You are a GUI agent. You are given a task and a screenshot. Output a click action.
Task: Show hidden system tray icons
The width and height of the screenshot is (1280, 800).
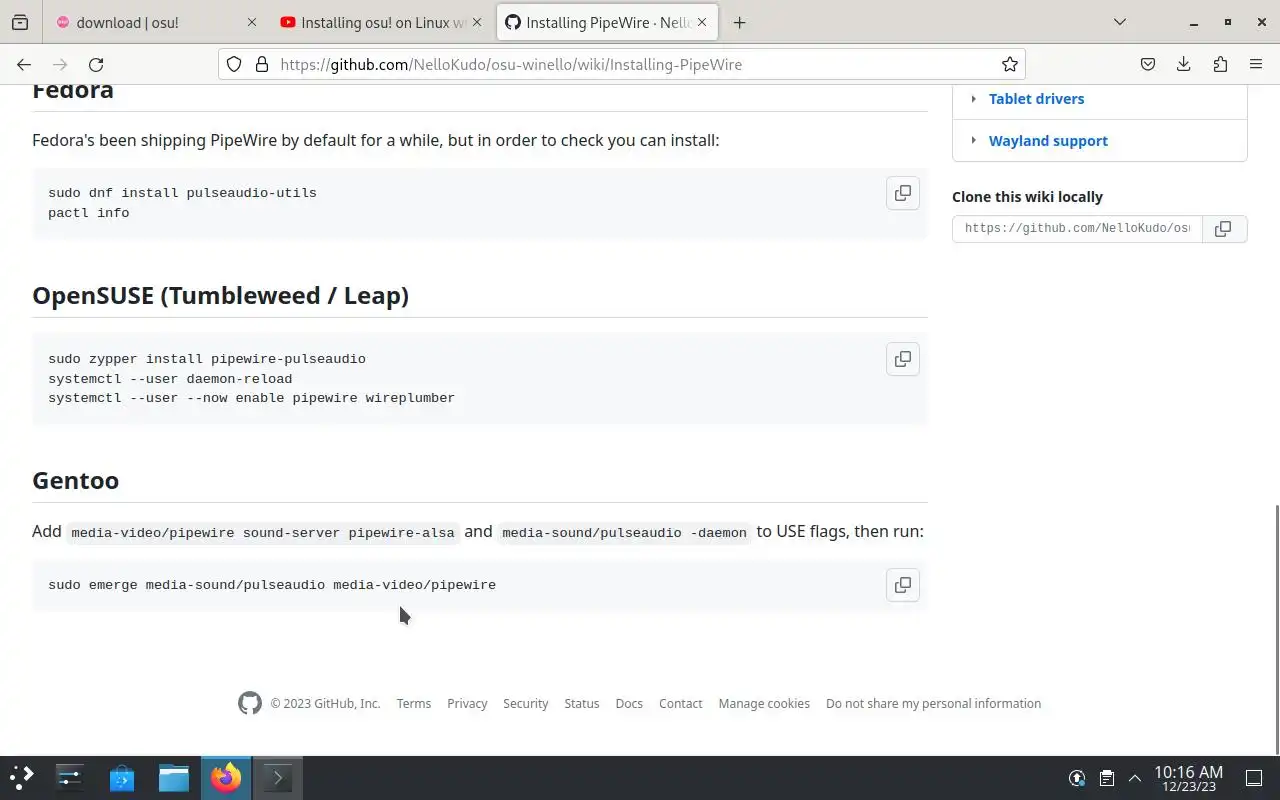1135,778
